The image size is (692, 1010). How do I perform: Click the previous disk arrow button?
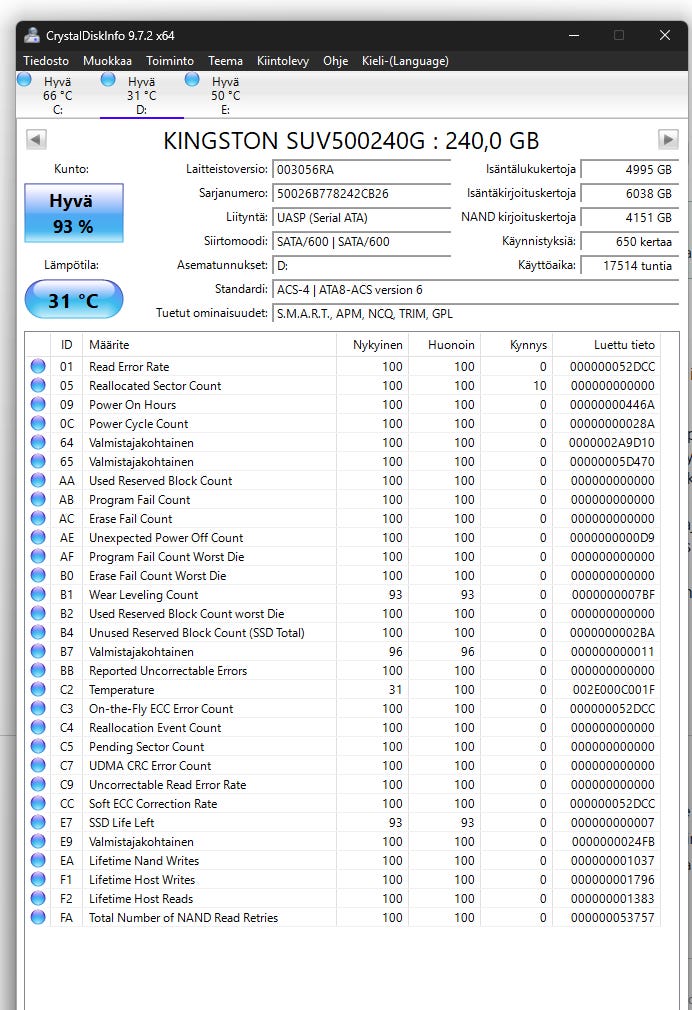point(36,139)
